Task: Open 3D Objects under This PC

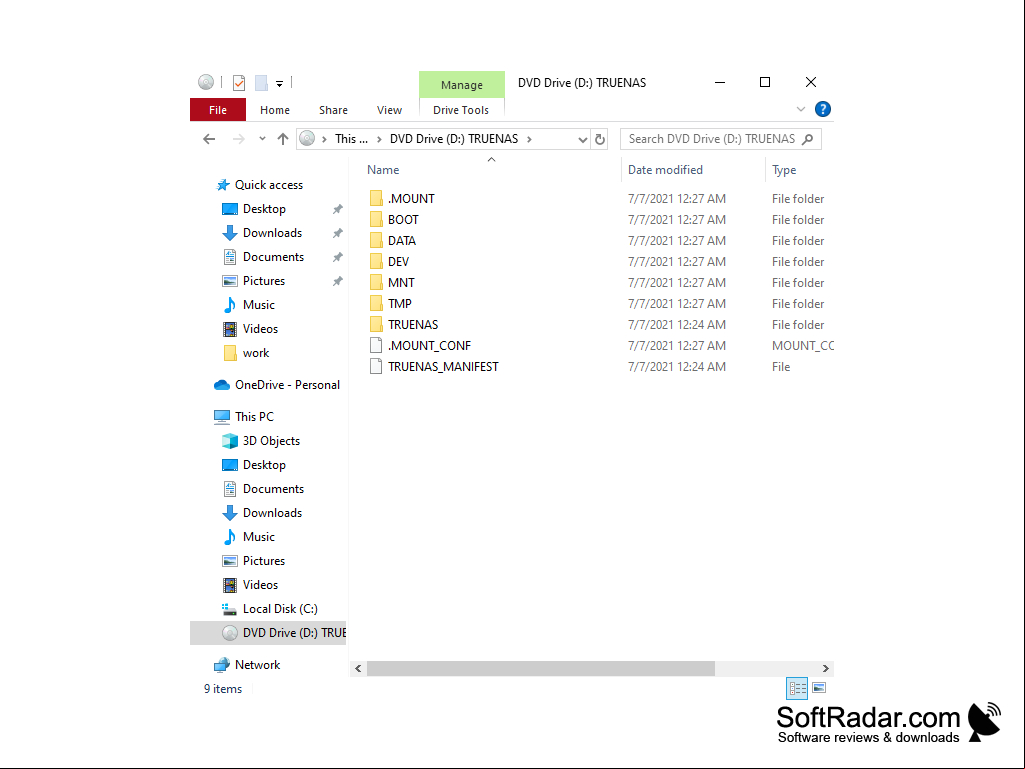Action: click(x=271, y=441)
